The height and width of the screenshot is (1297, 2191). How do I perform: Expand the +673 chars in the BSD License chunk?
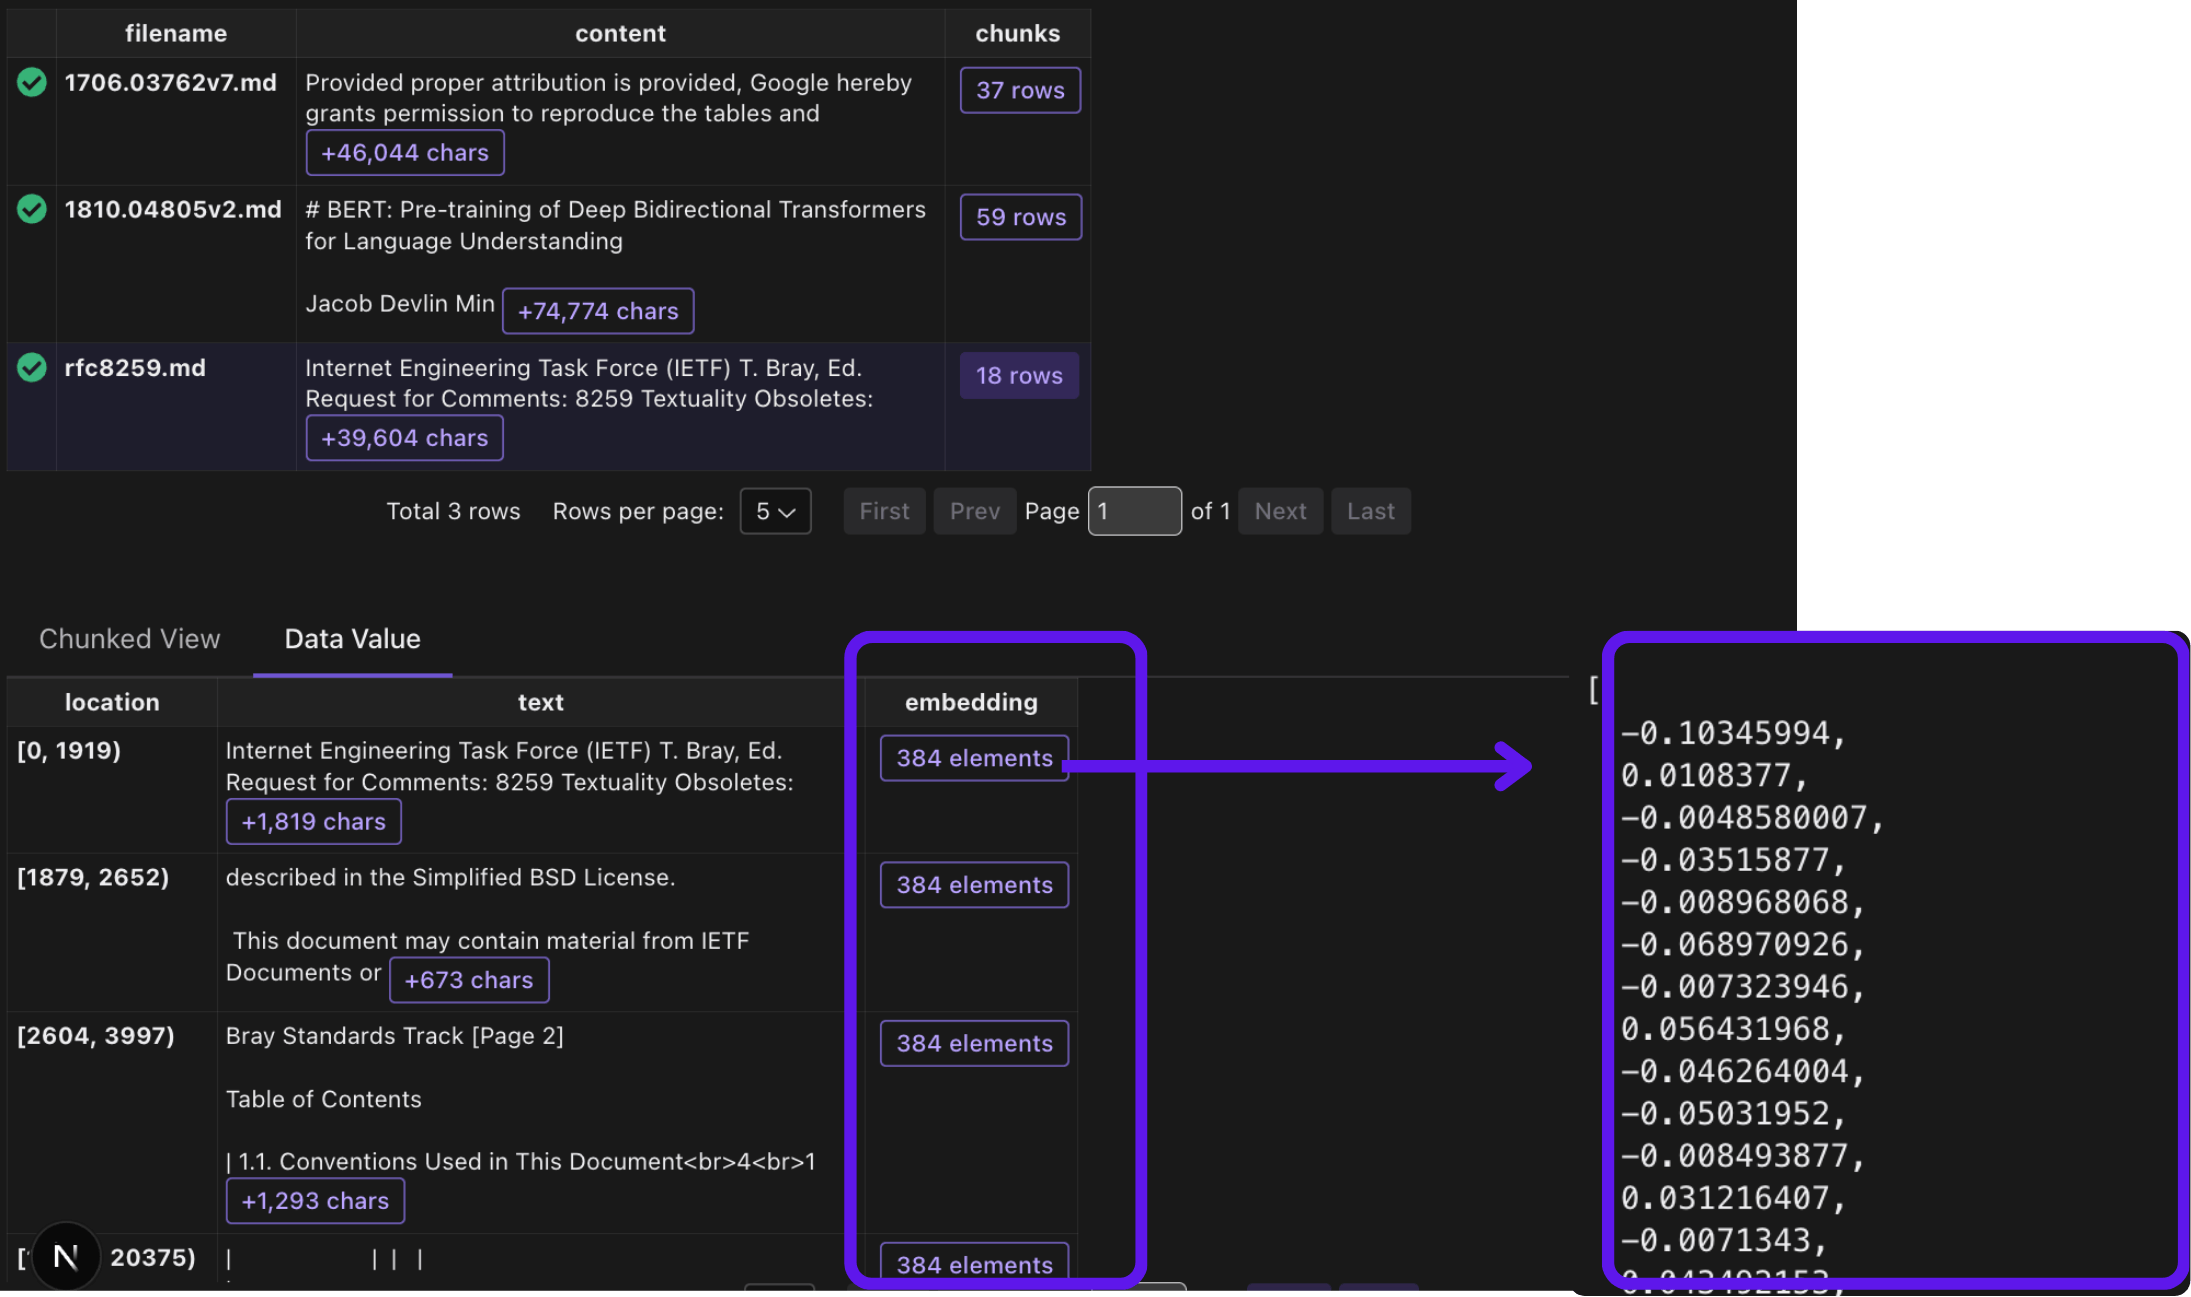click(x=469, y=980)
